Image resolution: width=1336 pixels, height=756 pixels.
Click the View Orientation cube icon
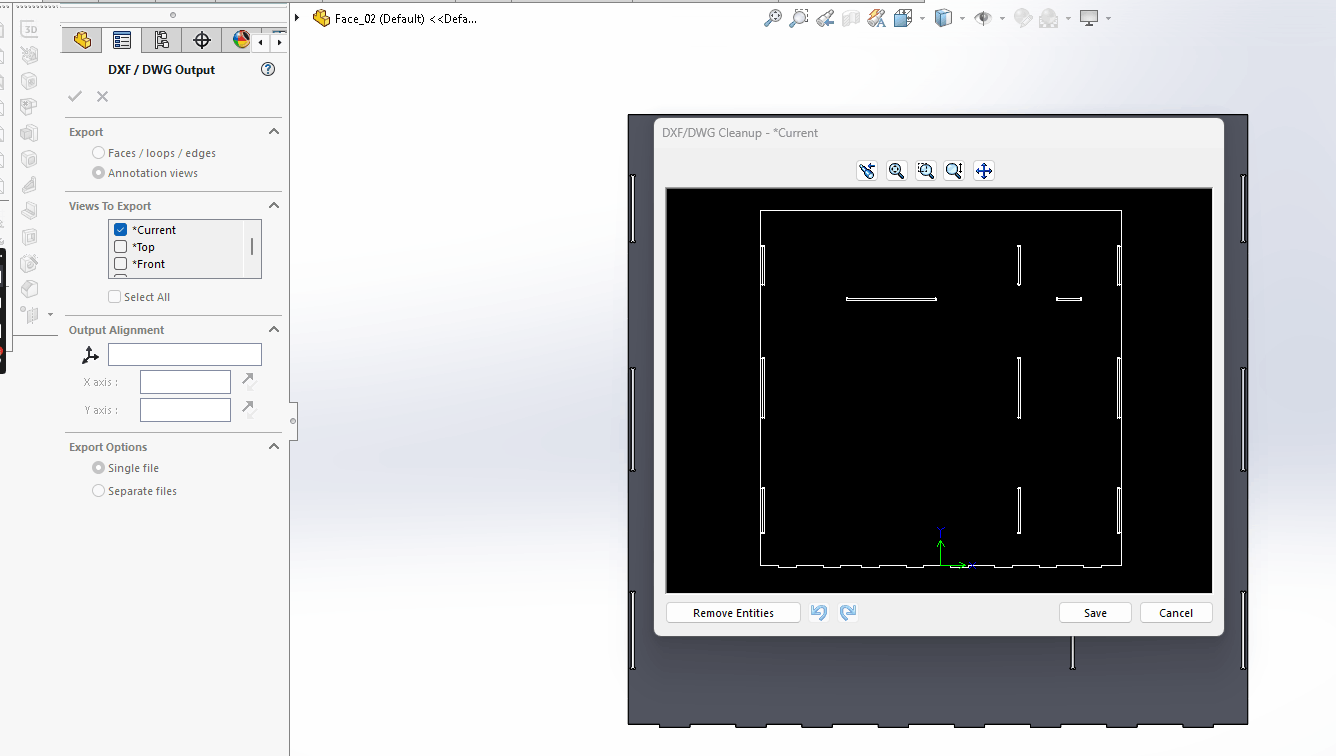[x=903, y=18]
